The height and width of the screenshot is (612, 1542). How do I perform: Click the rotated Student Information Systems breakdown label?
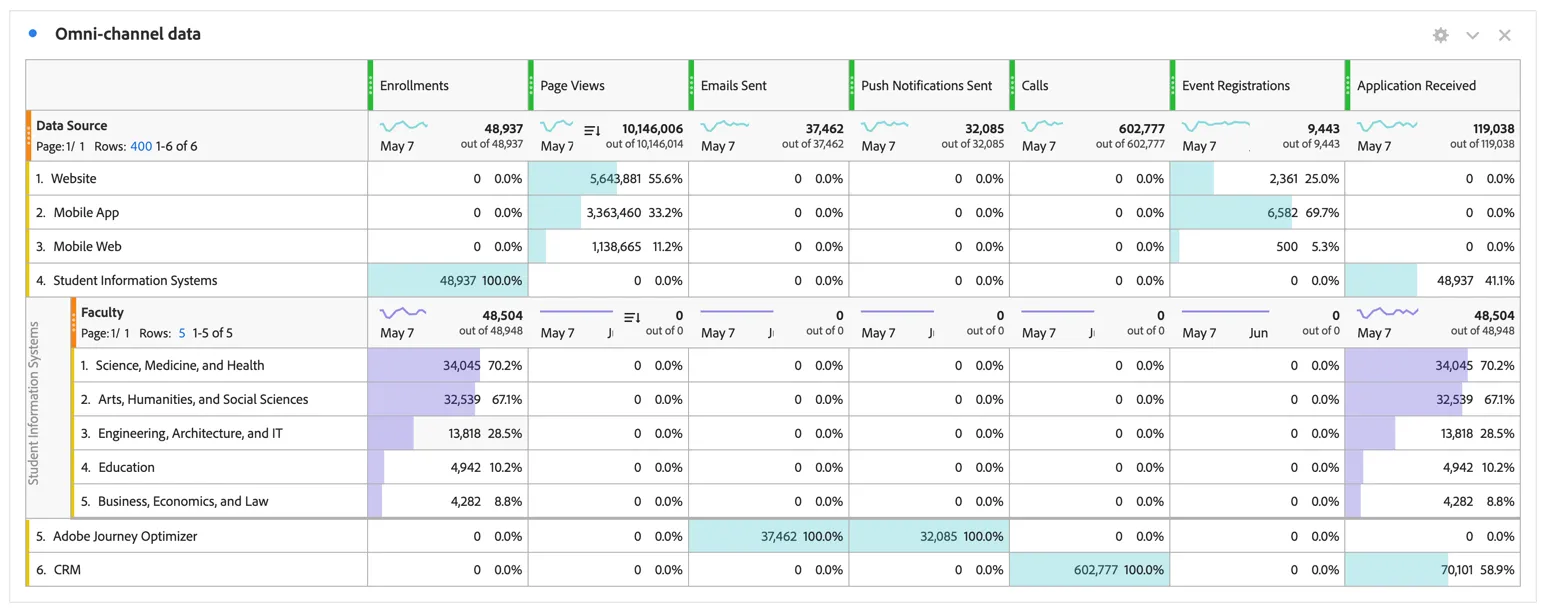click(x=33, y=403)
